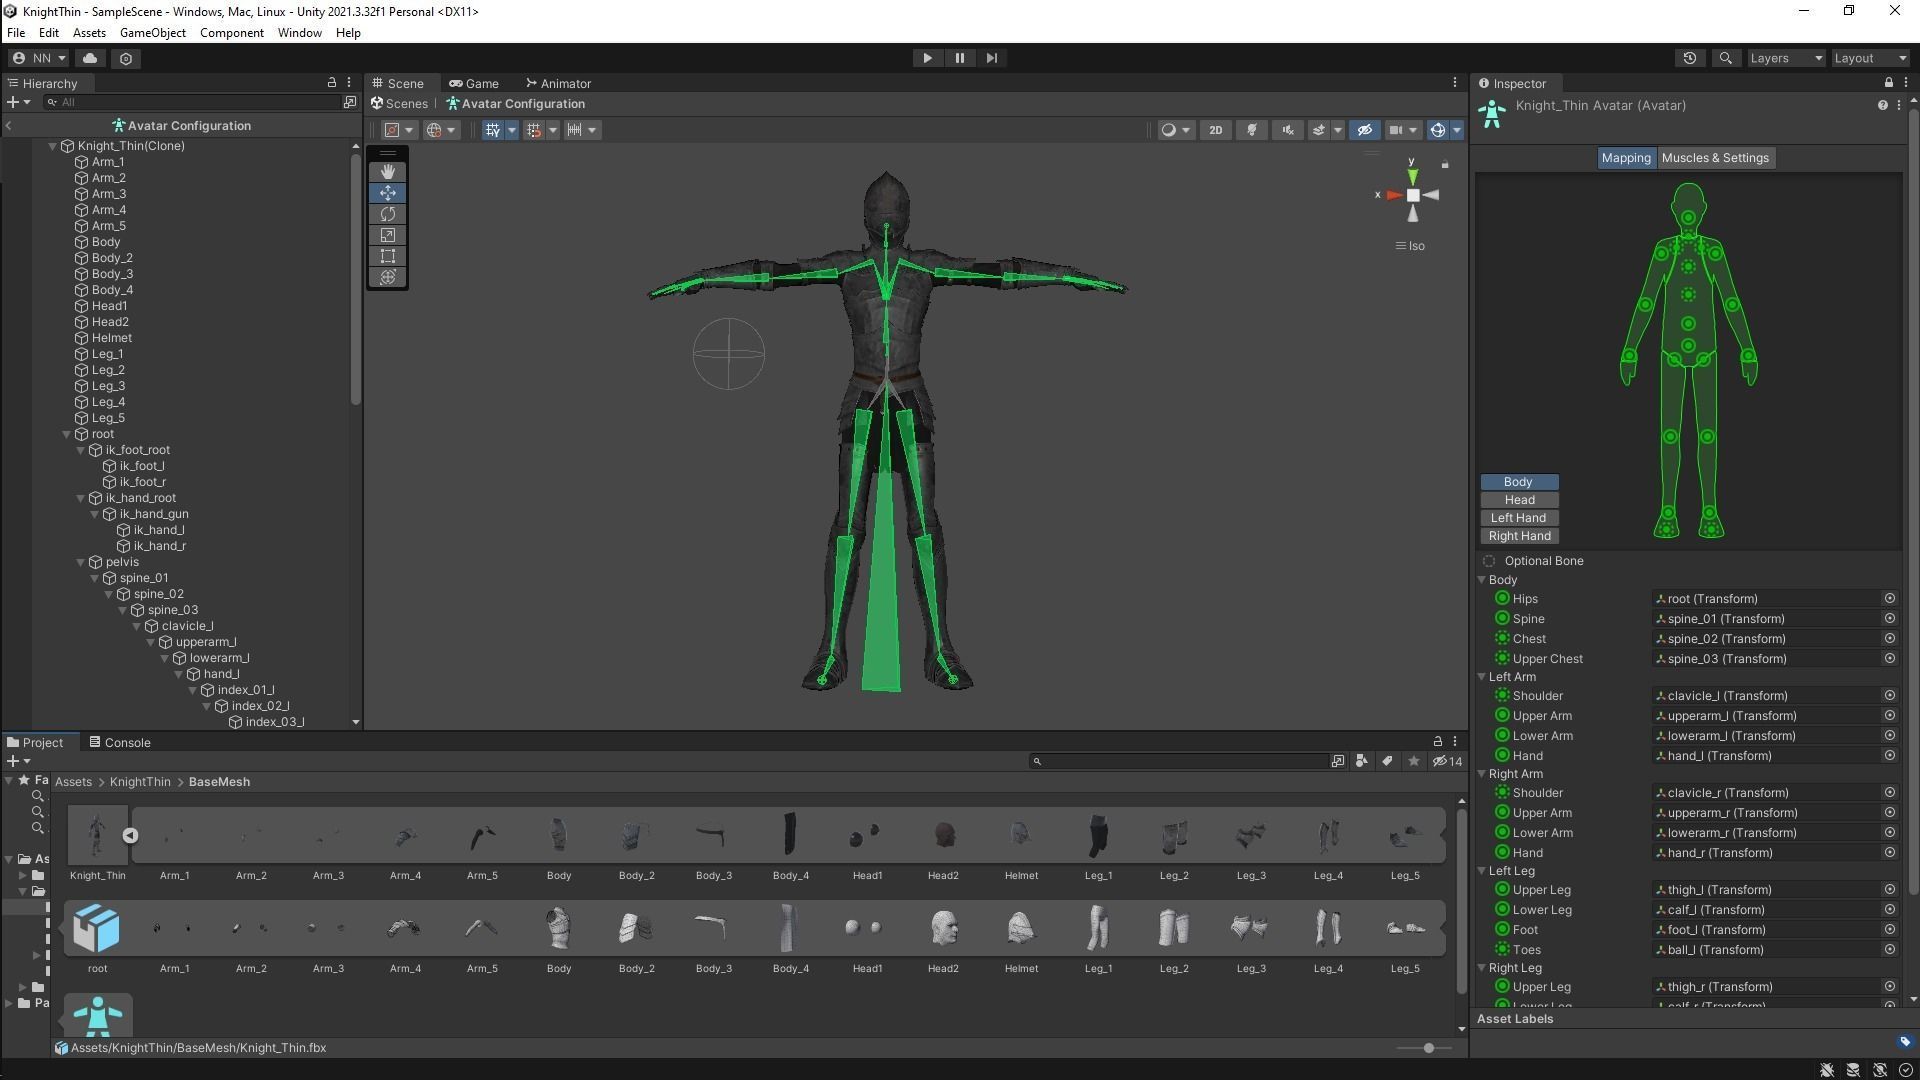1920x1080 pixels.
Task: Toggle scene lighting icon
Action: (x=1251, y=130)
